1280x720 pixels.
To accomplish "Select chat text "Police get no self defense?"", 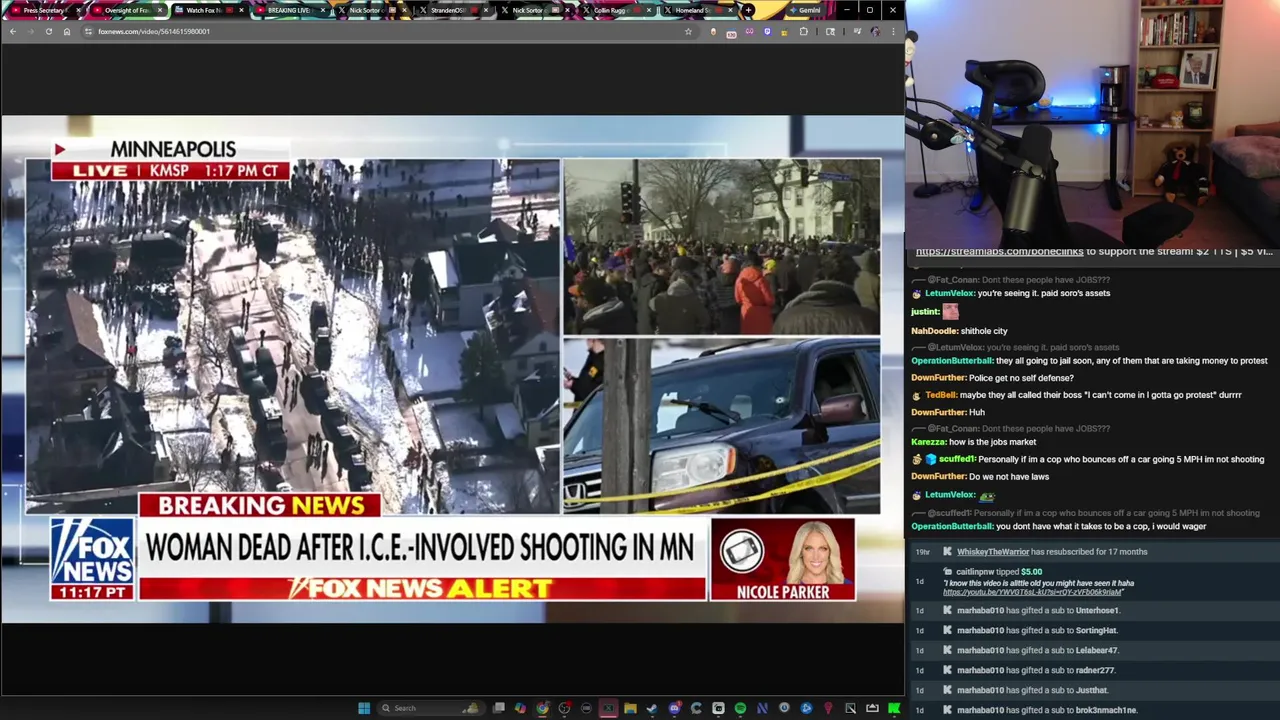I will click(1021, 378).
